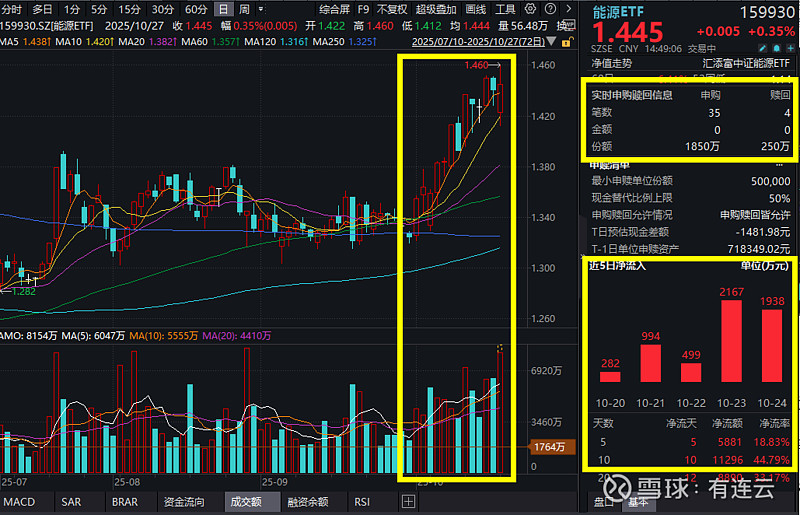Viewport: 800px width, 515px height.
Task: Click the F9 button
Action: coord(363,9)
